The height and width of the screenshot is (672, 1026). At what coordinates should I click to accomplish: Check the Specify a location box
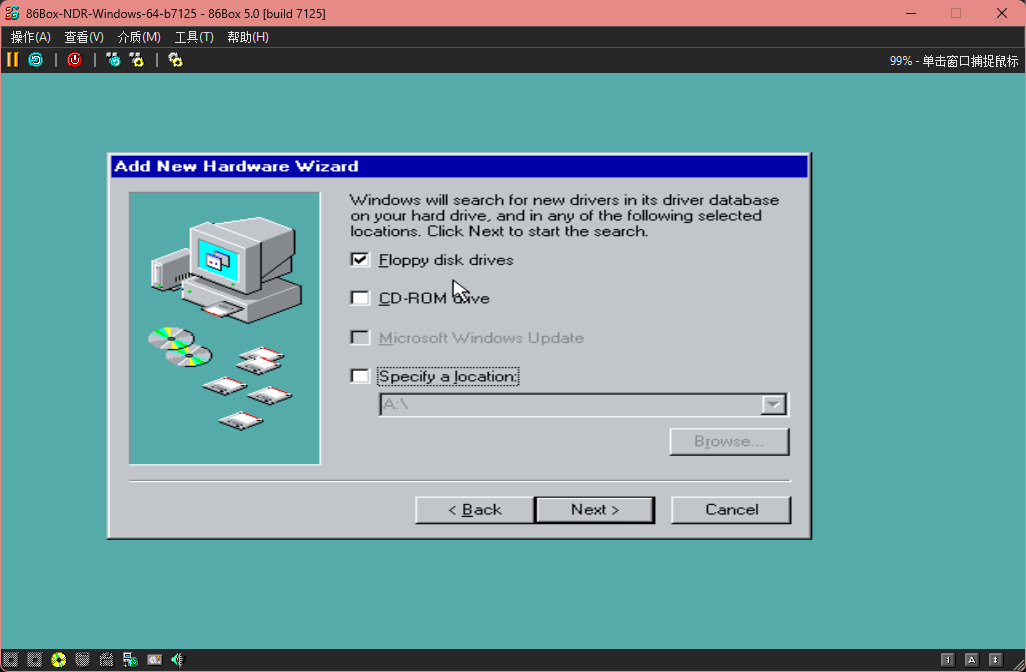[360, 376]
